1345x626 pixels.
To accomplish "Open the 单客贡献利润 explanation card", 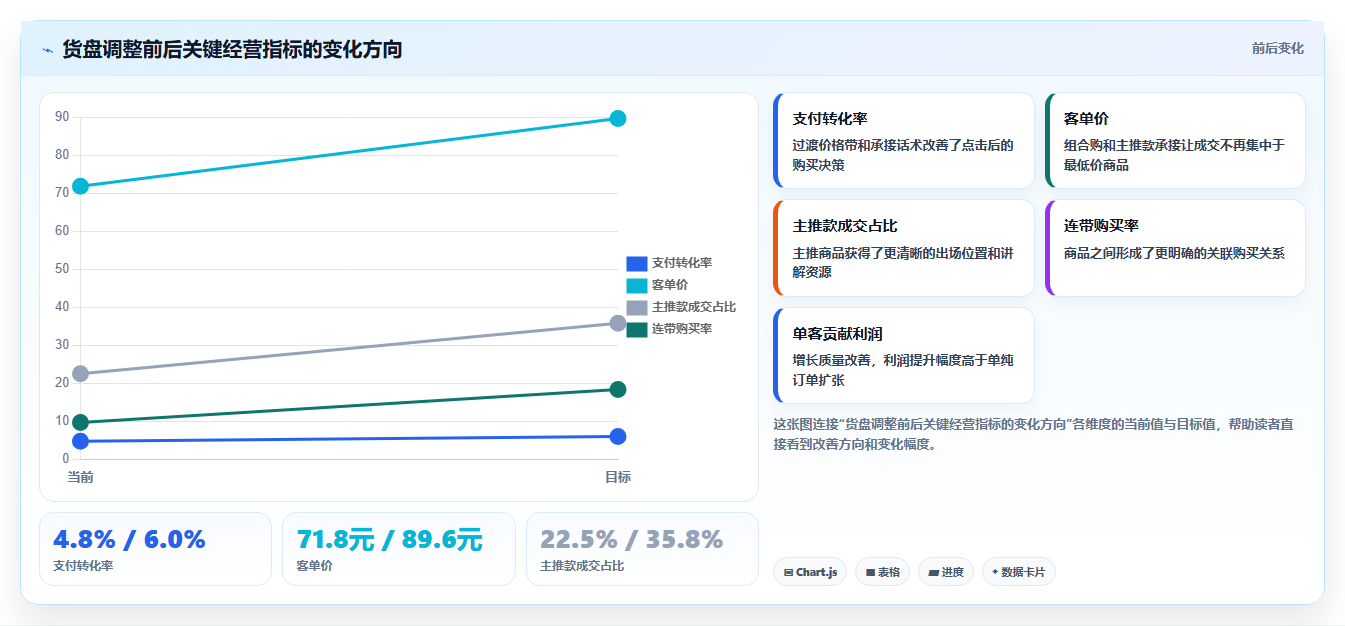I will 904,355.
